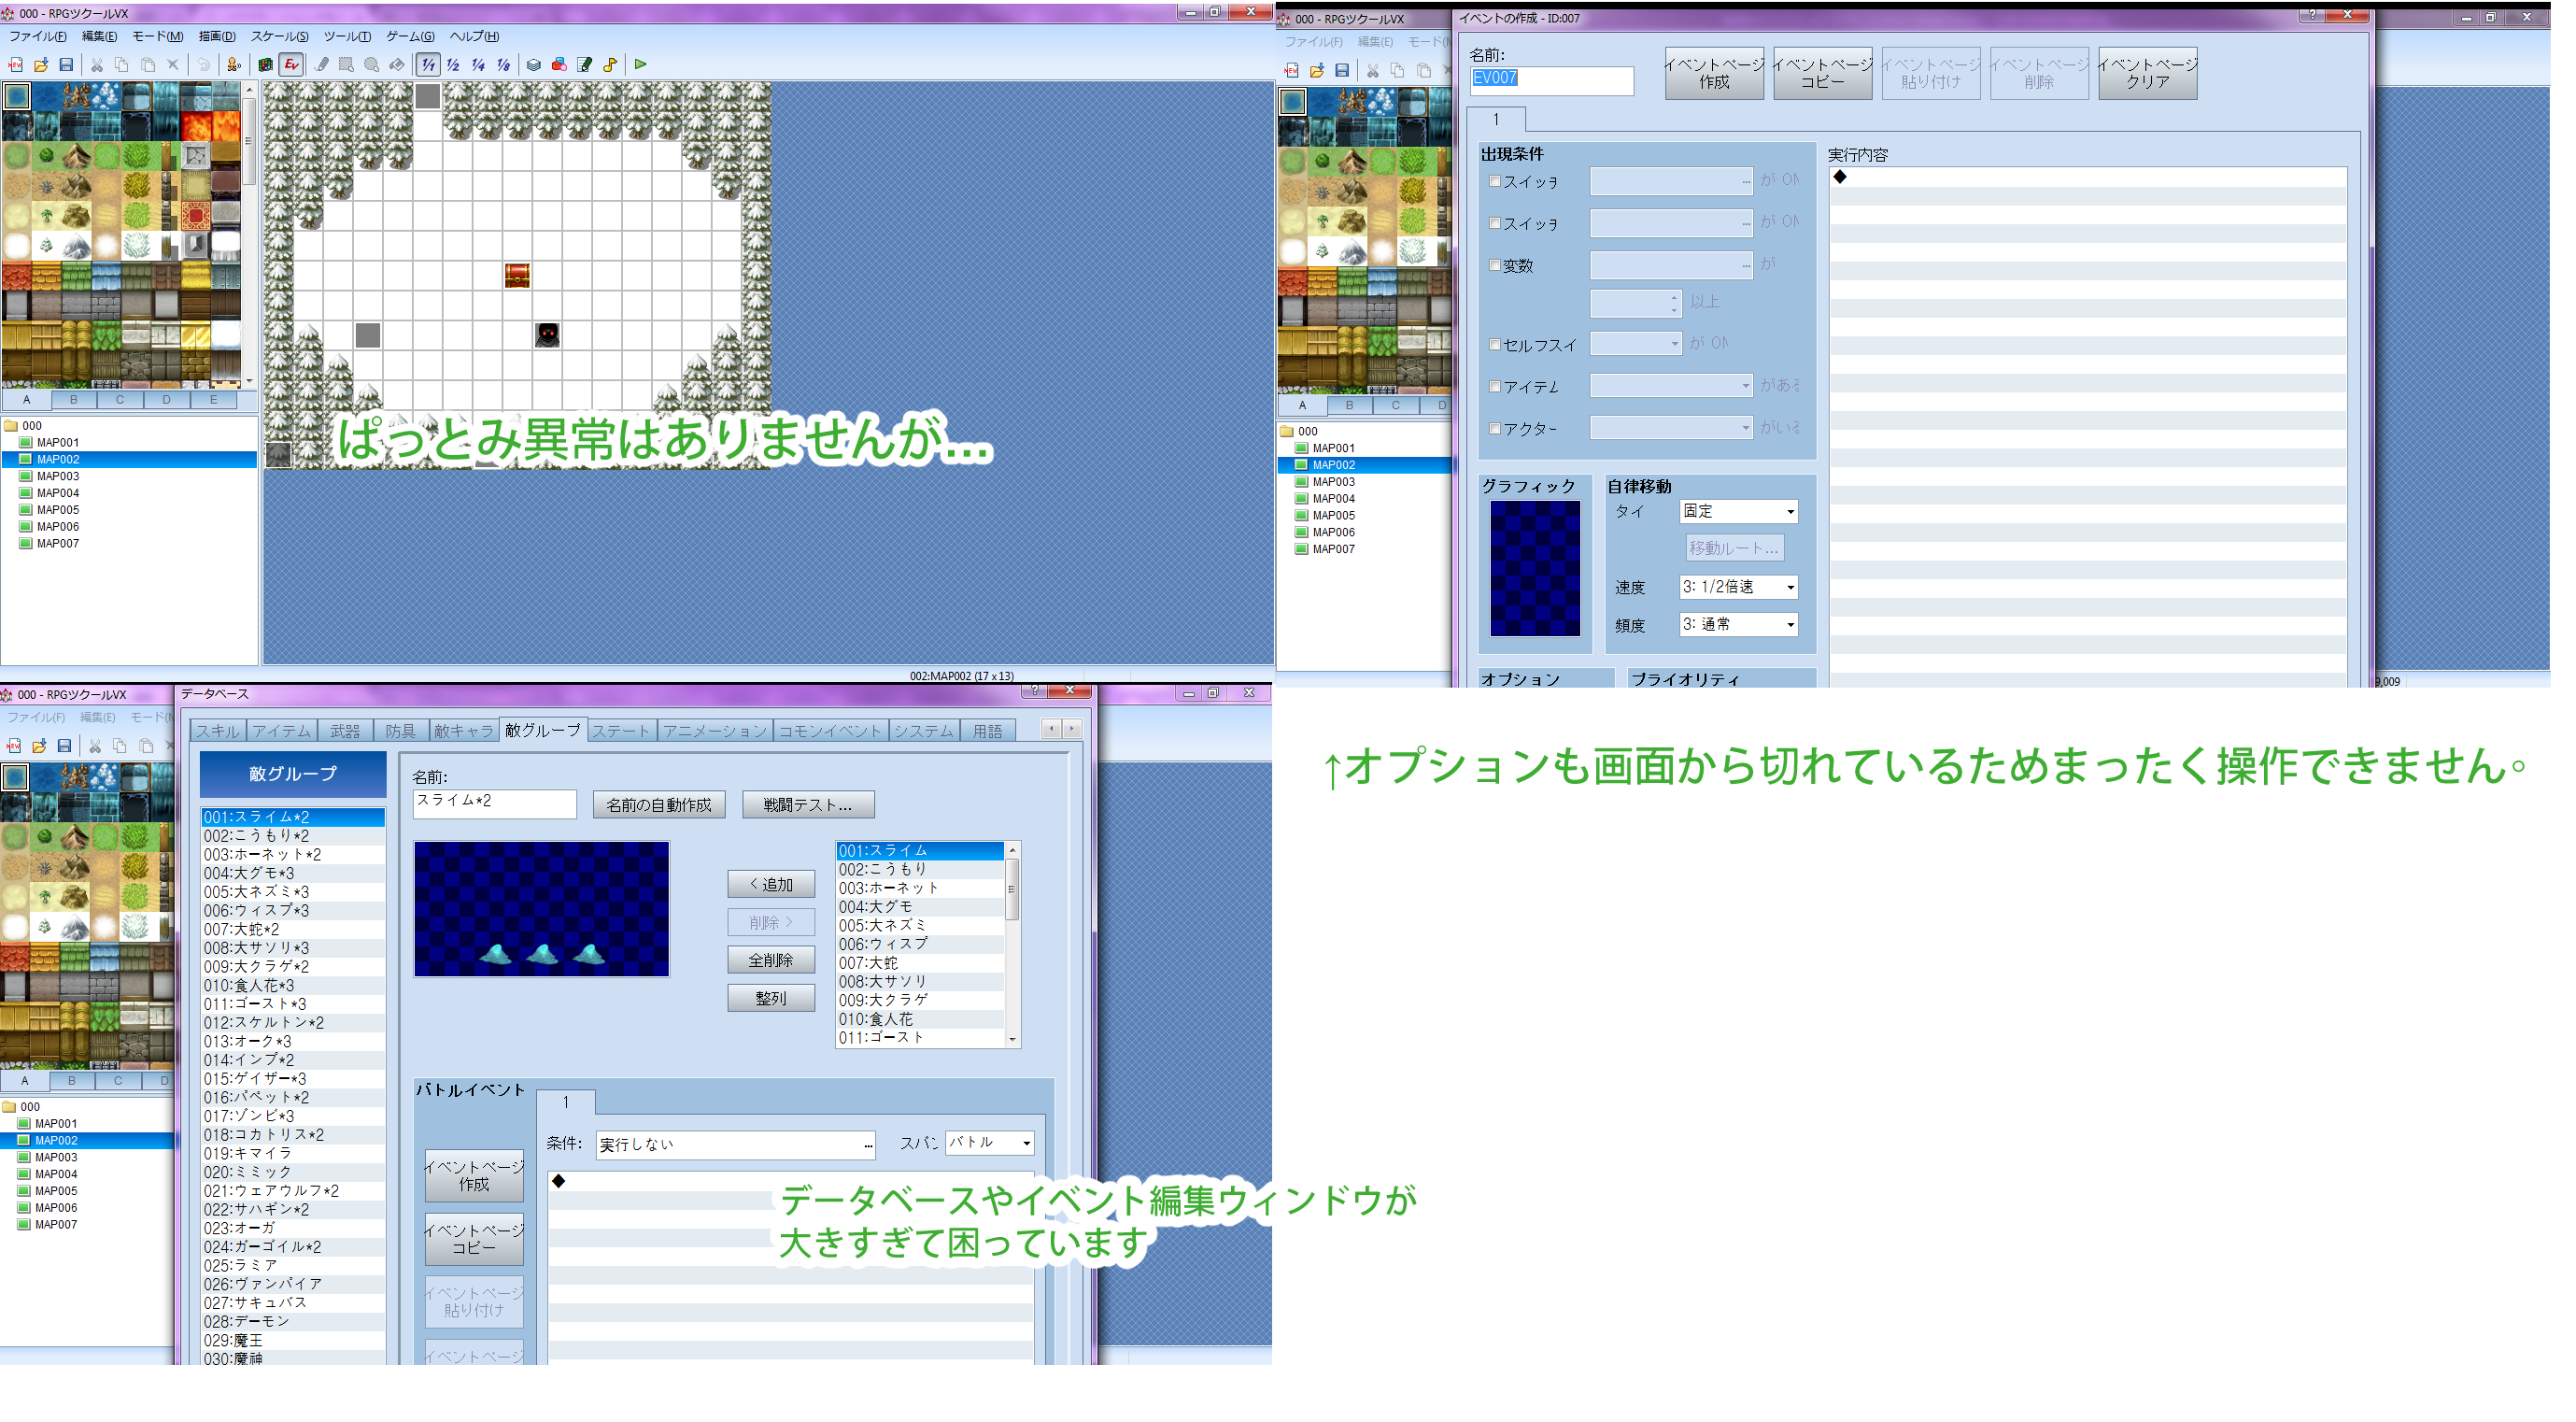Select MAP005 in top-left map tree

[57, 510]
